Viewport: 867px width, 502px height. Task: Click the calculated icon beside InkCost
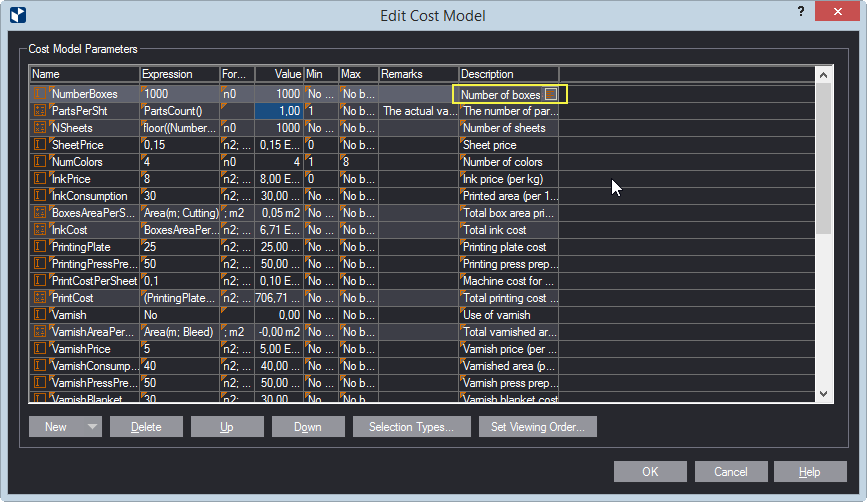point(40,230)
